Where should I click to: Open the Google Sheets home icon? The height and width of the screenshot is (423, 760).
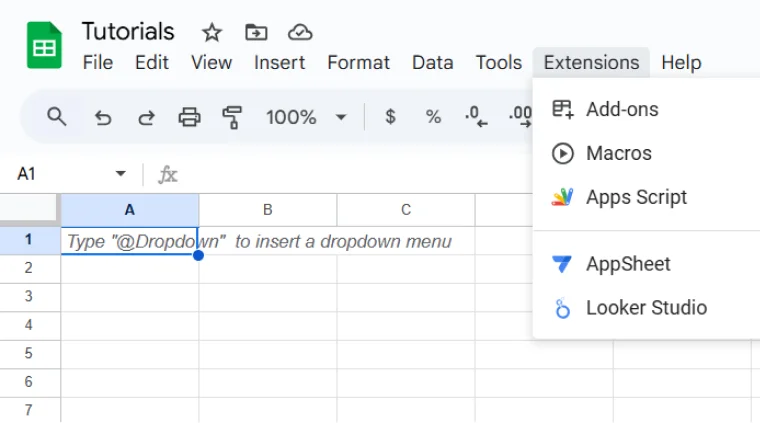[44, 45]
